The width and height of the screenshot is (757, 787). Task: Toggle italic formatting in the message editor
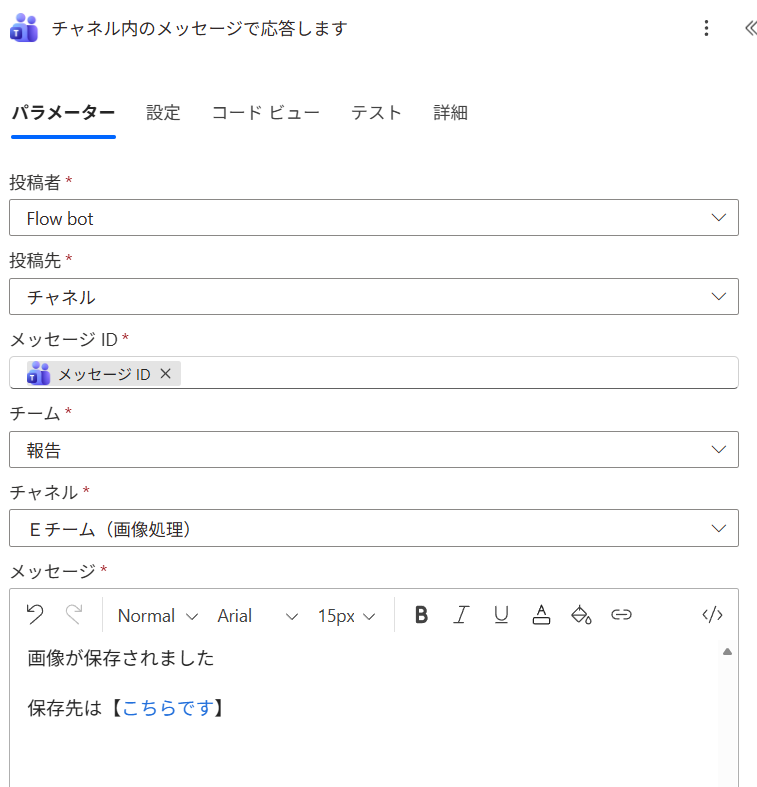coord(461,614)
